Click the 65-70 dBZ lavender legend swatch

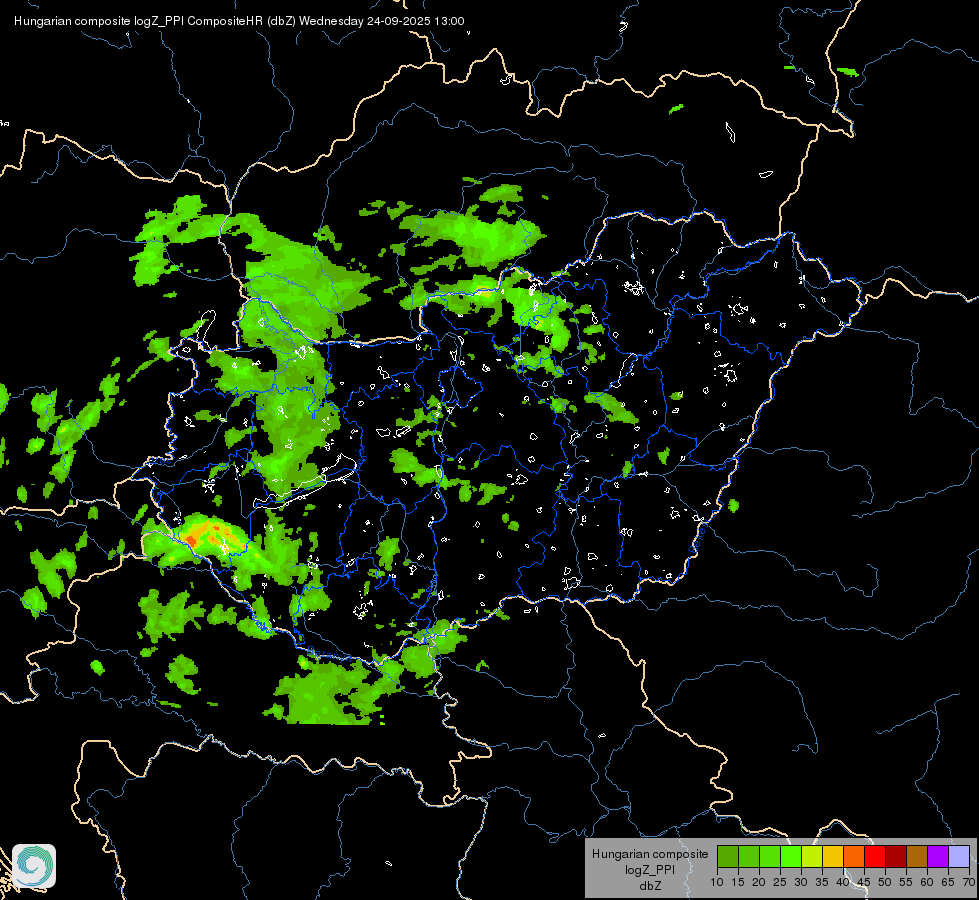tap(959, 857)
